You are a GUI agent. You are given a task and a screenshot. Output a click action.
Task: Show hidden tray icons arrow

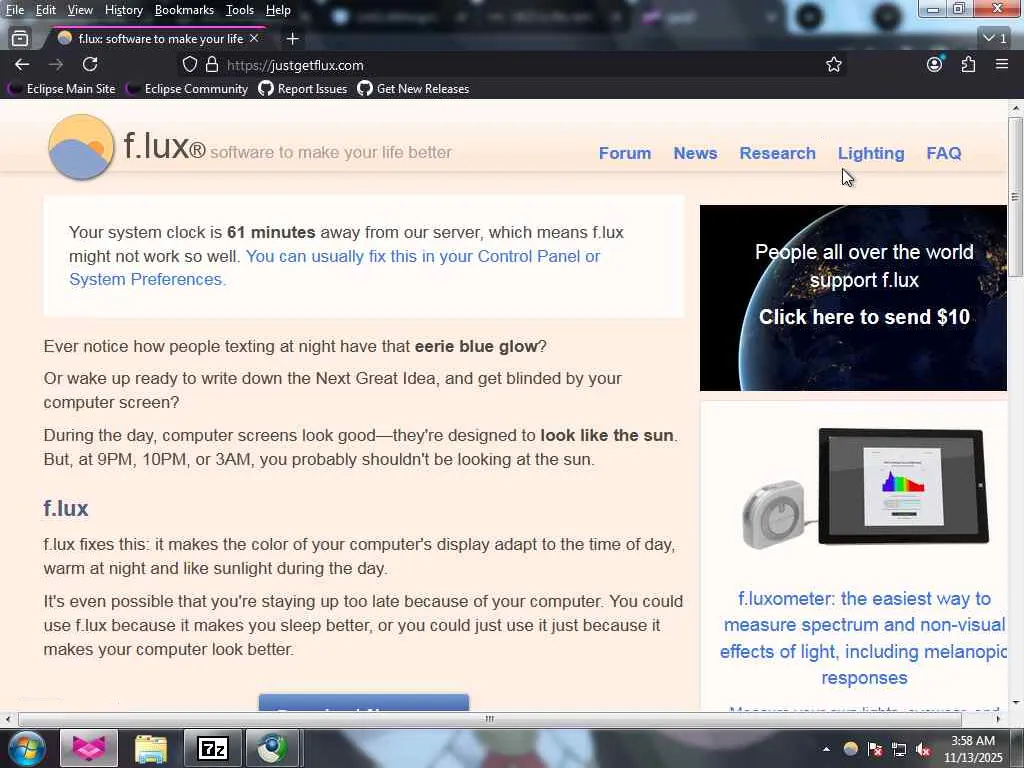click(x=826, y=749)
